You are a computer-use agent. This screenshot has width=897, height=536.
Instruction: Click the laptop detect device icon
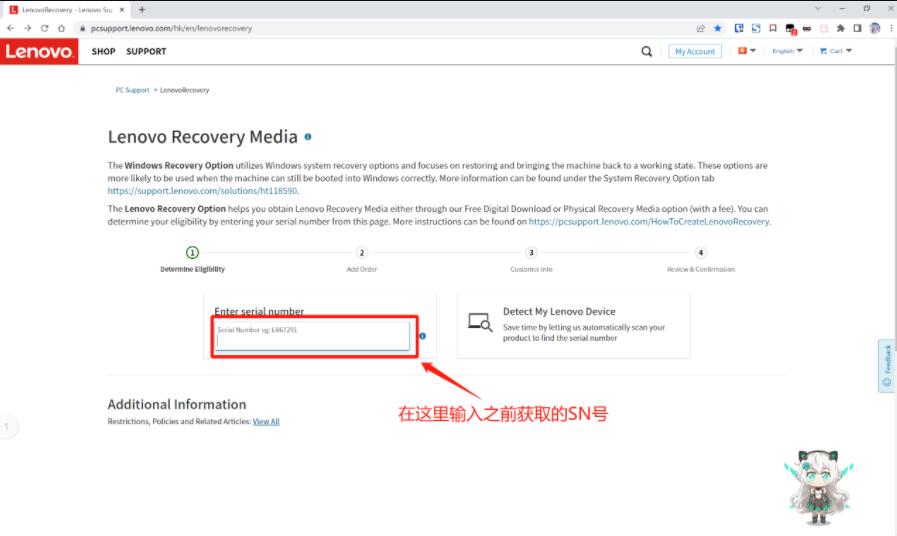(x=480, y=322)
